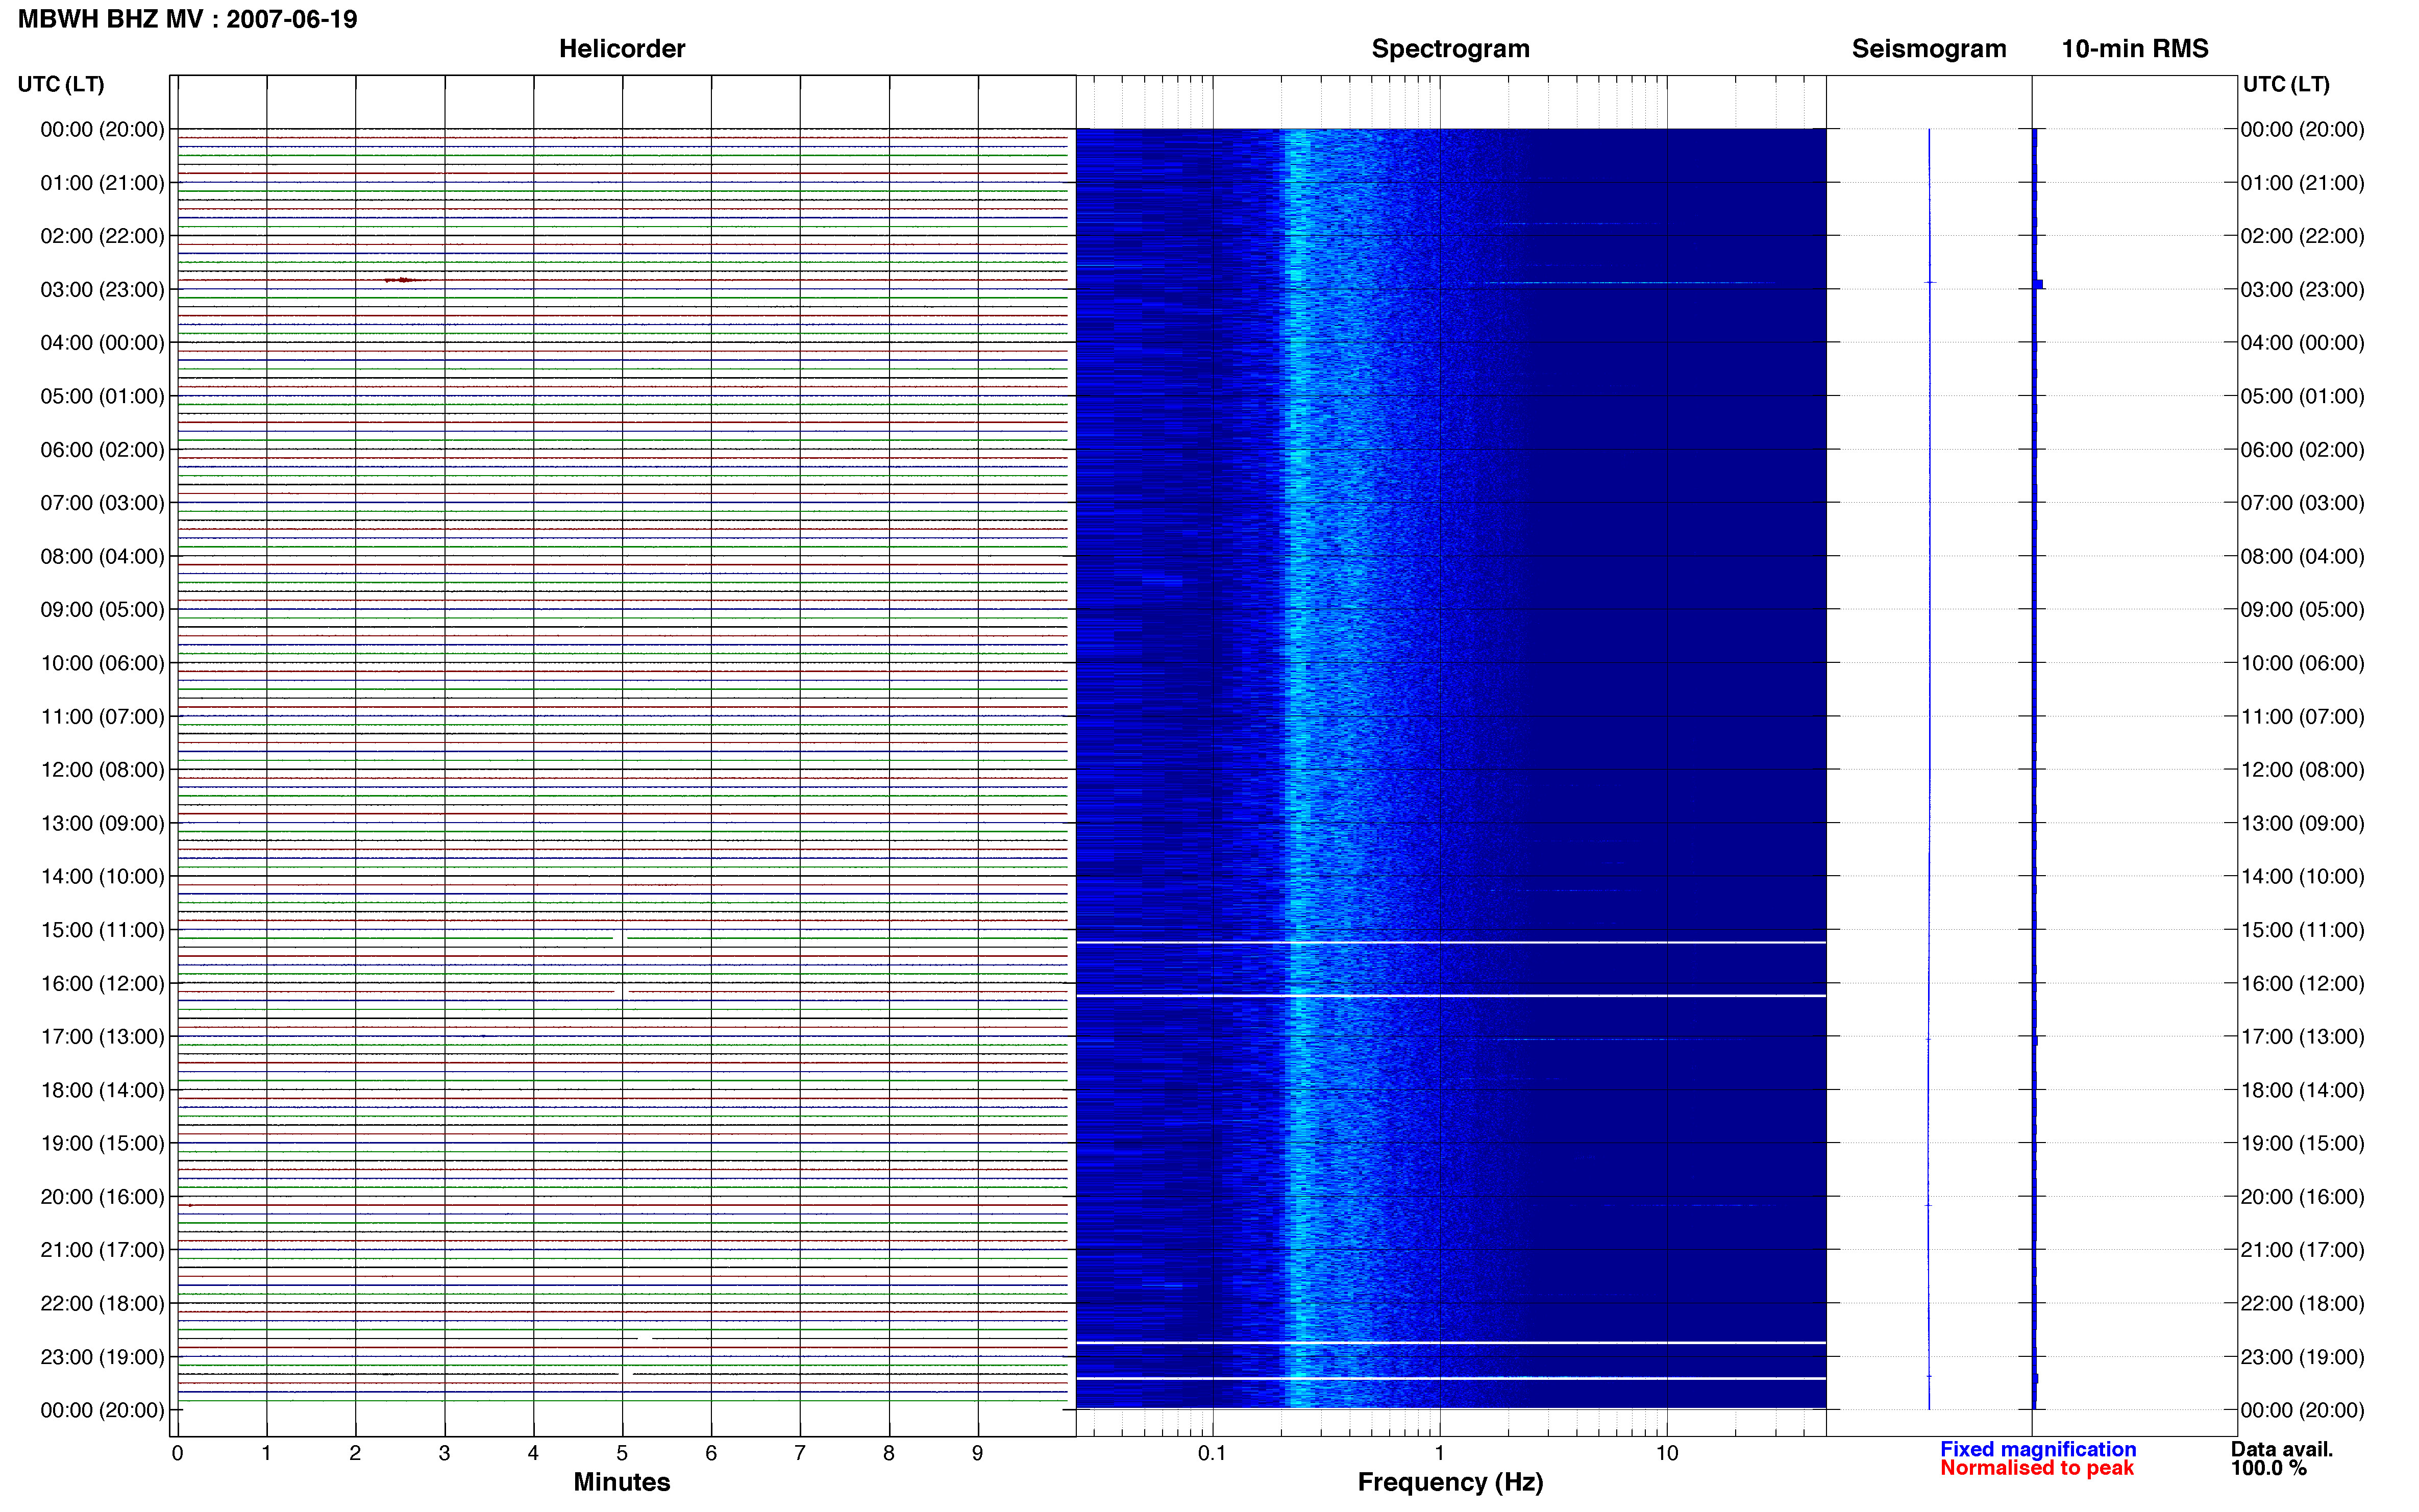Click the Seismogram column heading
2419x1512 pixels.
point(1928,49)
